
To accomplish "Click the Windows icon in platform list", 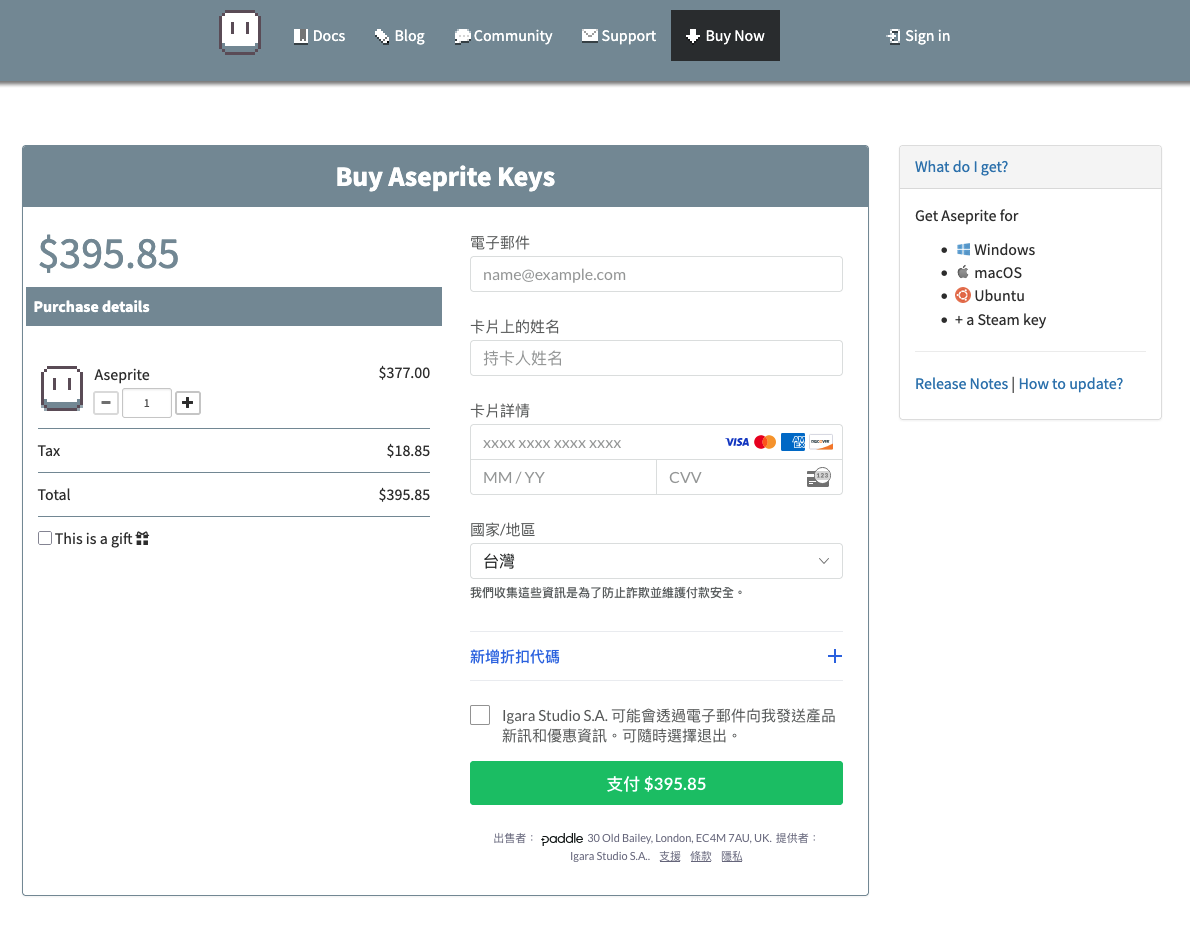I will [963, 250].
